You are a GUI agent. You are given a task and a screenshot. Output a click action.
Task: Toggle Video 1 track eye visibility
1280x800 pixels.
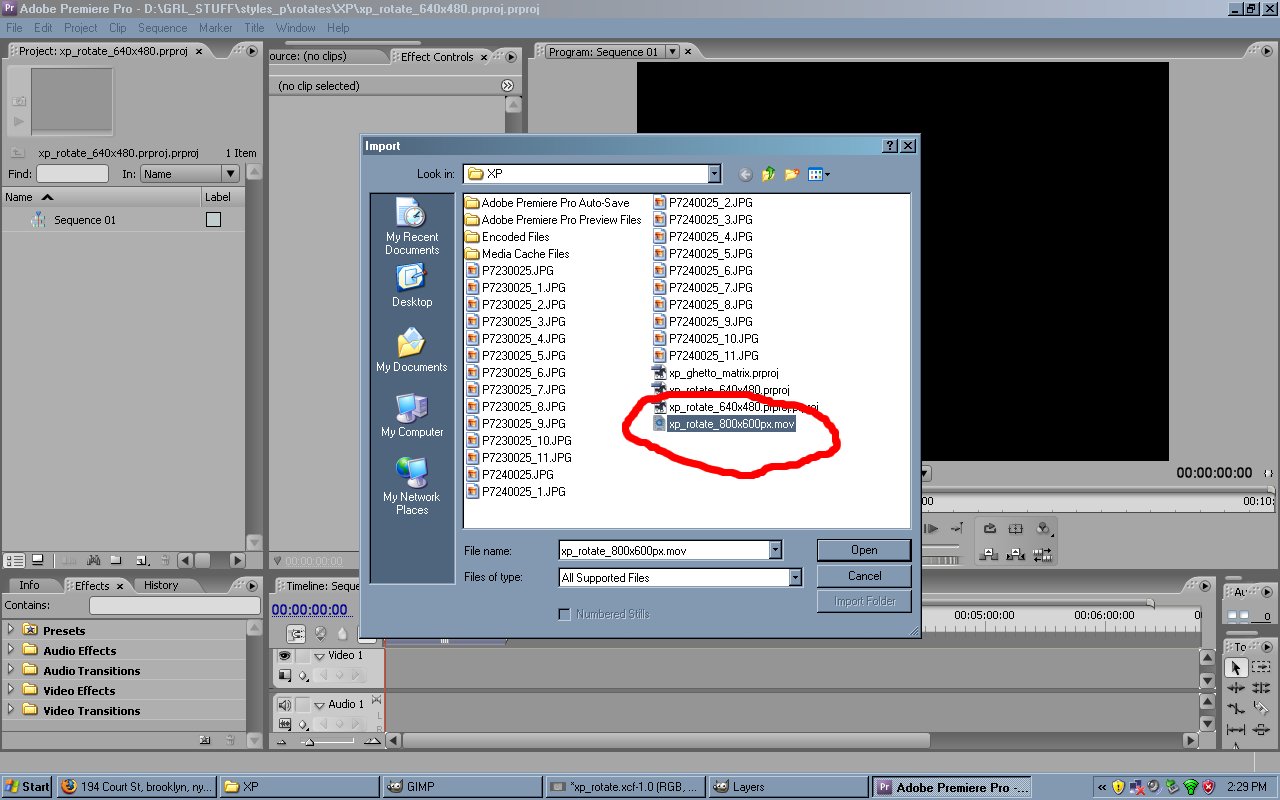(x=285, y=656)
